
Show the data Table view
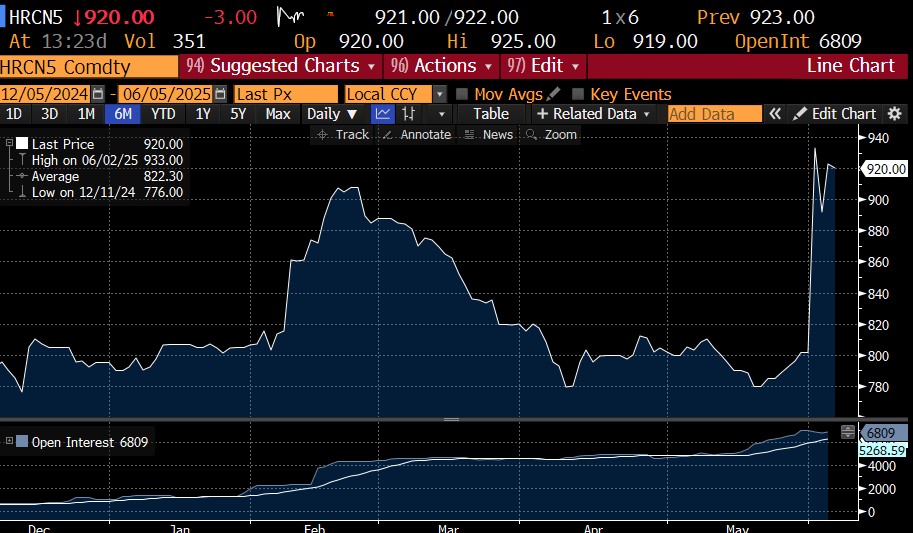tap(491, 114)
